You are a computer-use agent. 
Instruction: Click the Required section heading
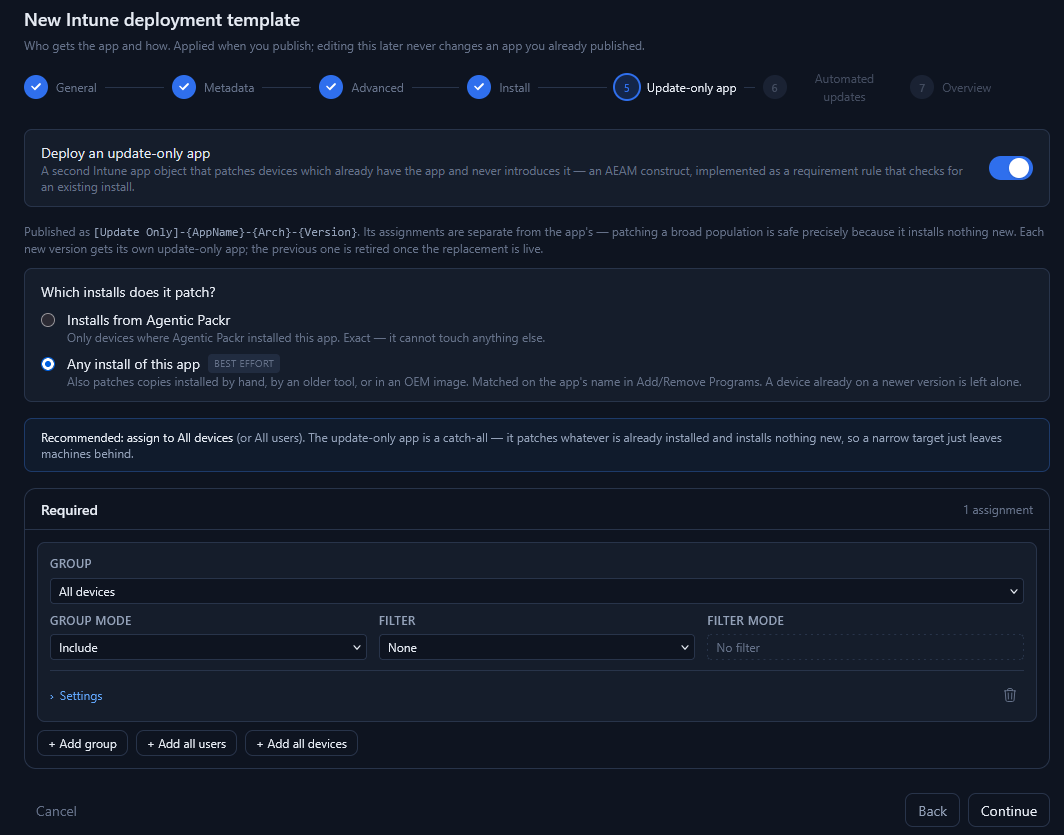tap(69, 510)
